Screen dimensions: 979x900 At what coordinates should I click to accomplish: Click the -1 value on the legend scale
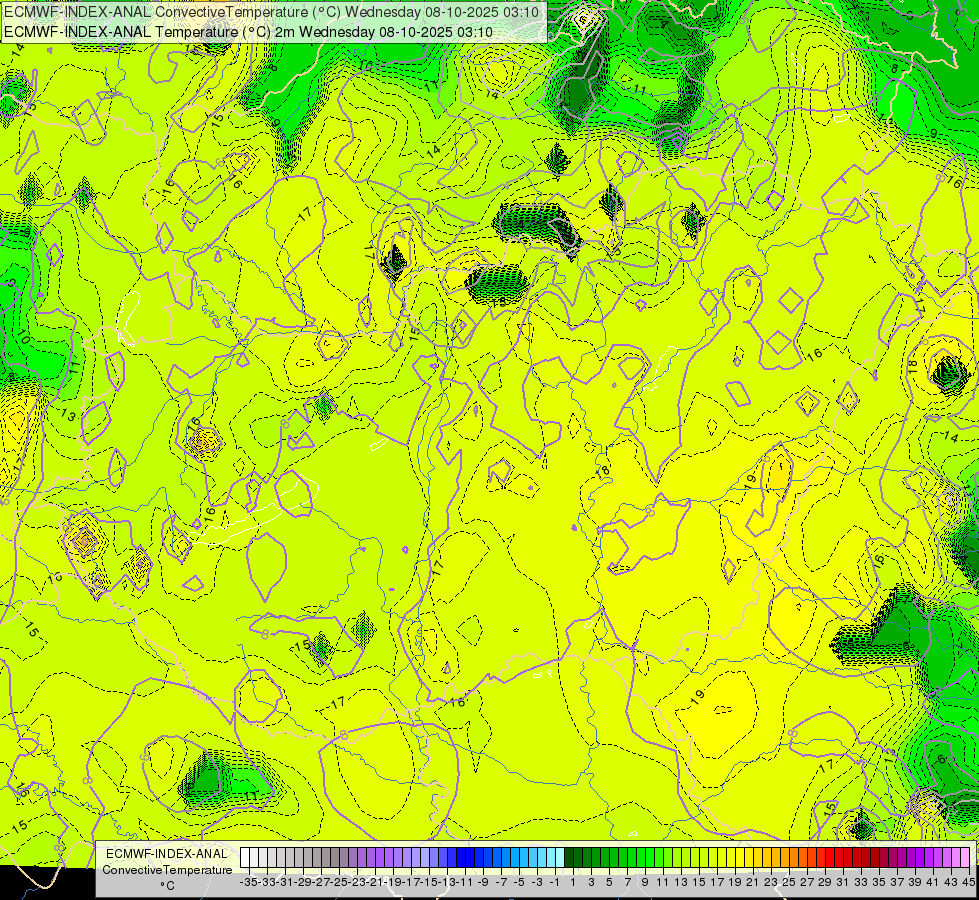(x=554, y=882)
